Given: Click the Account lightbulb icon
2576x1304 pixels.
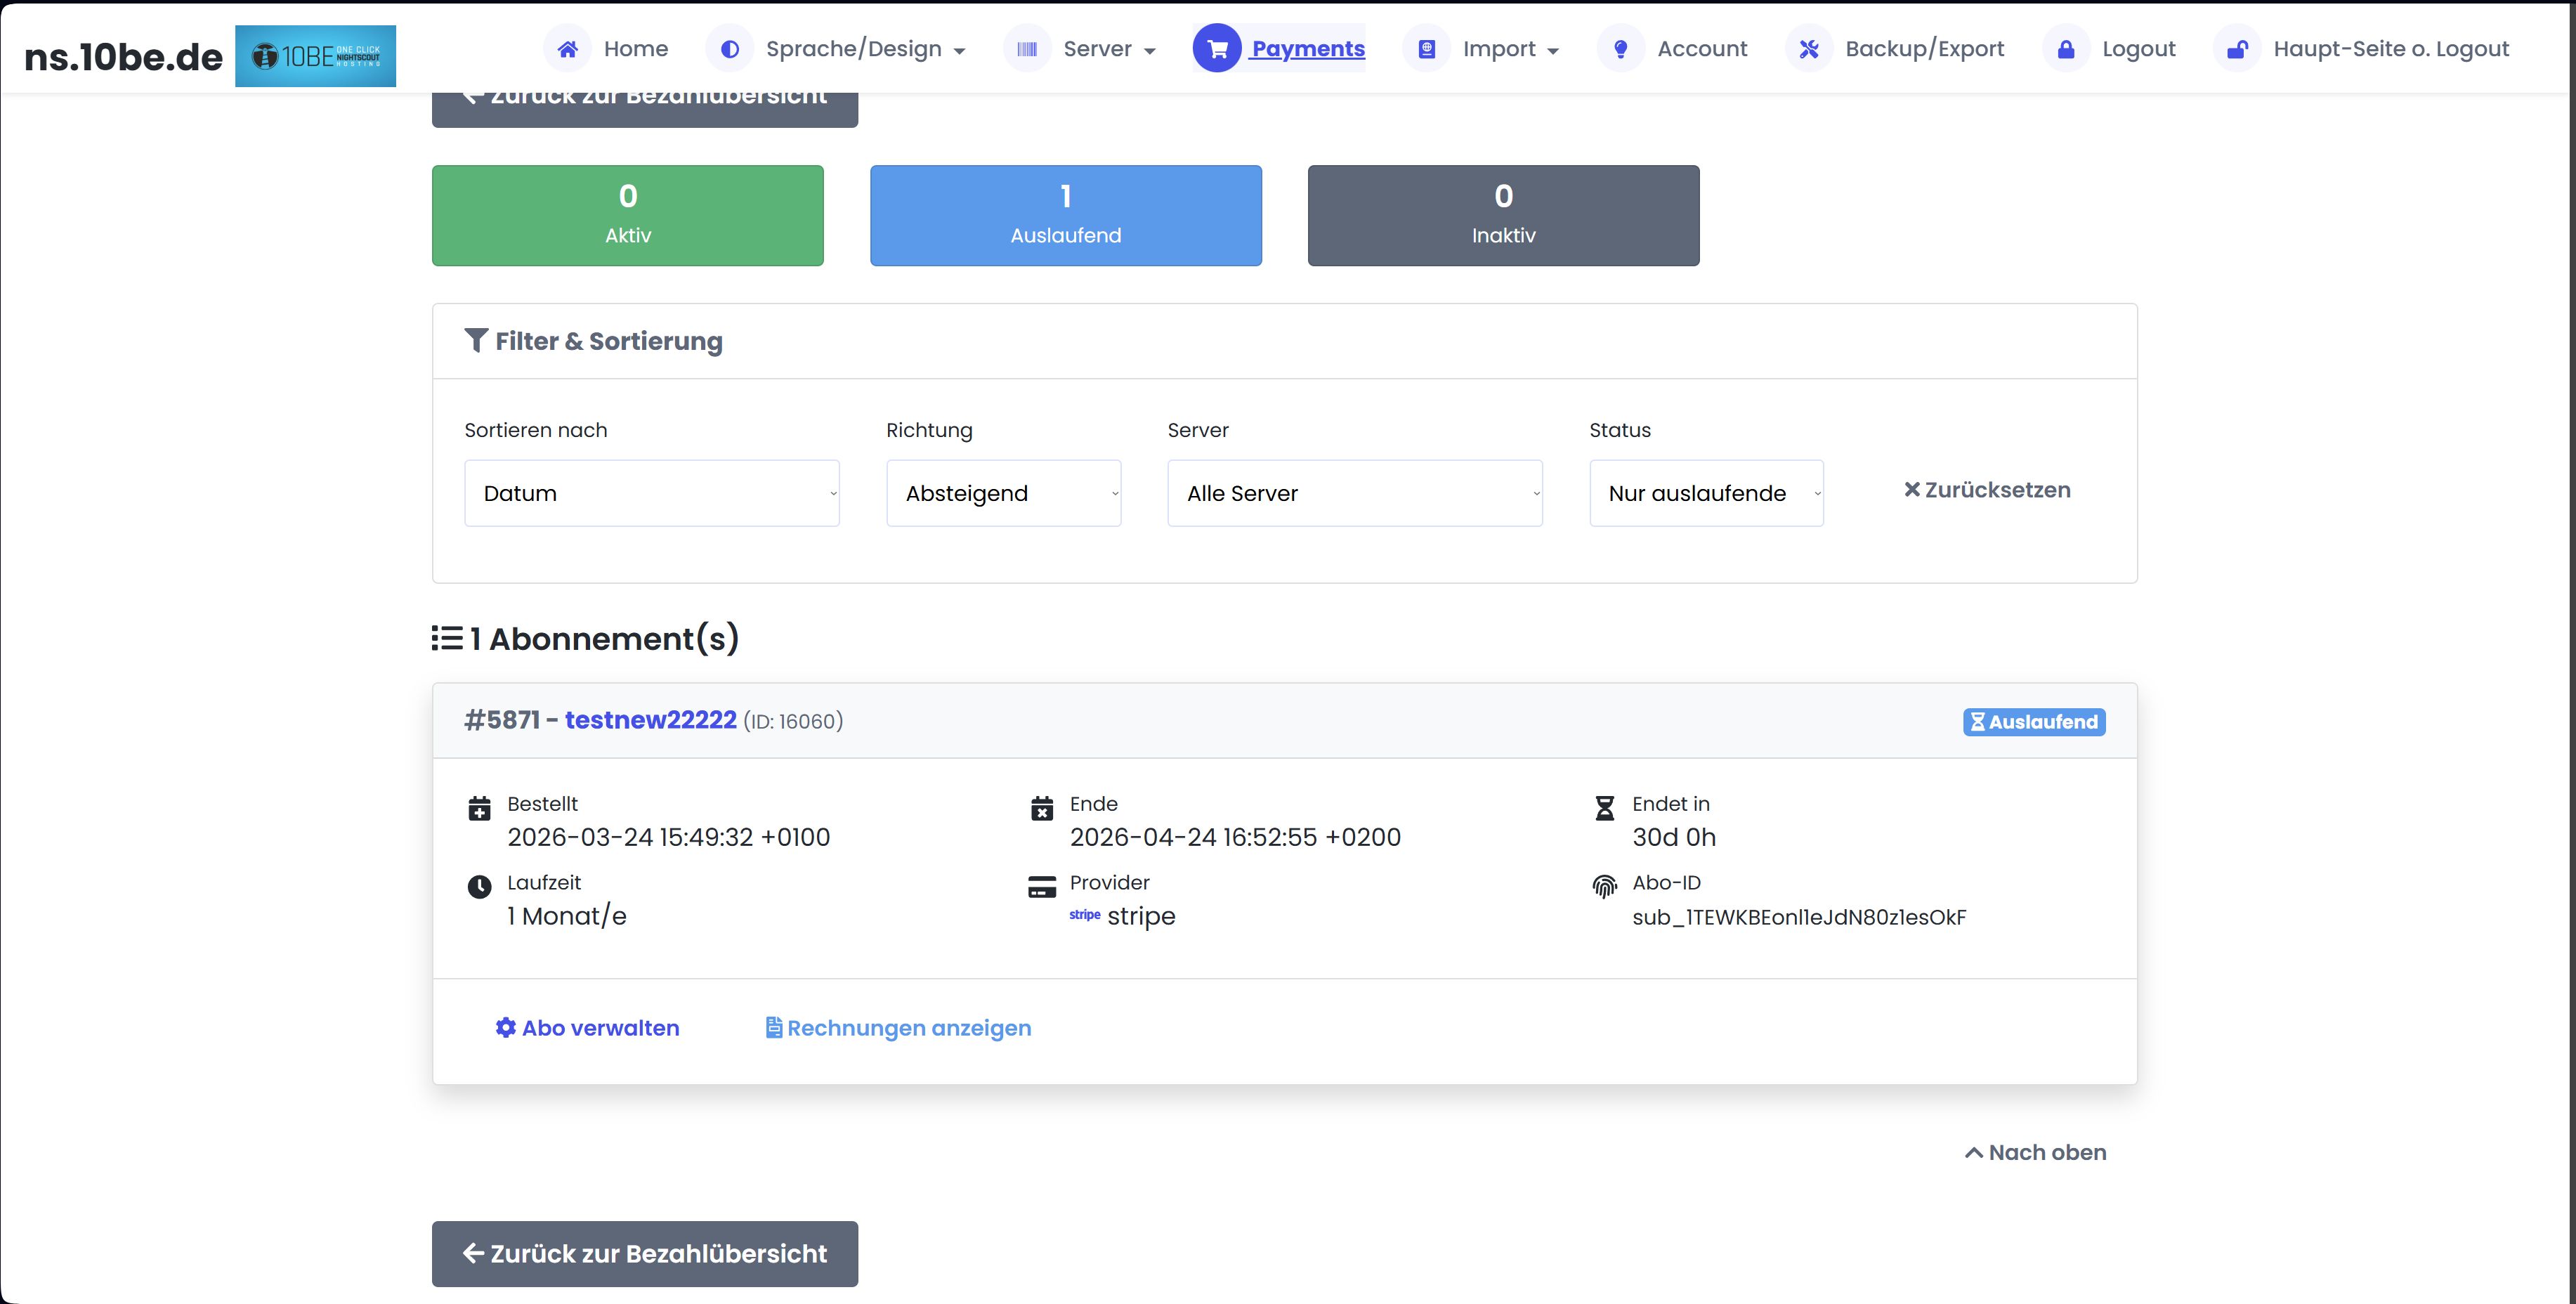Looking at the screenshot, I should coord(1620,49).
